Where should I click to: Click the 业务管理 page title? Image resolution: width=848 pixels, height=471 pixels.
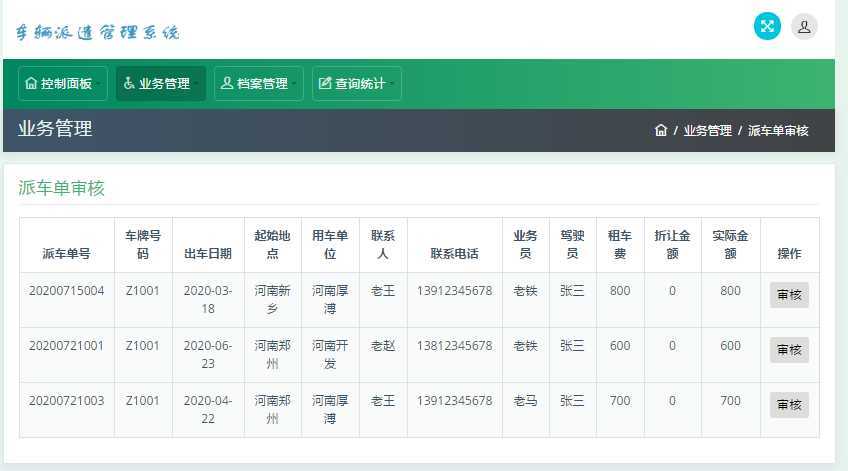55,129
